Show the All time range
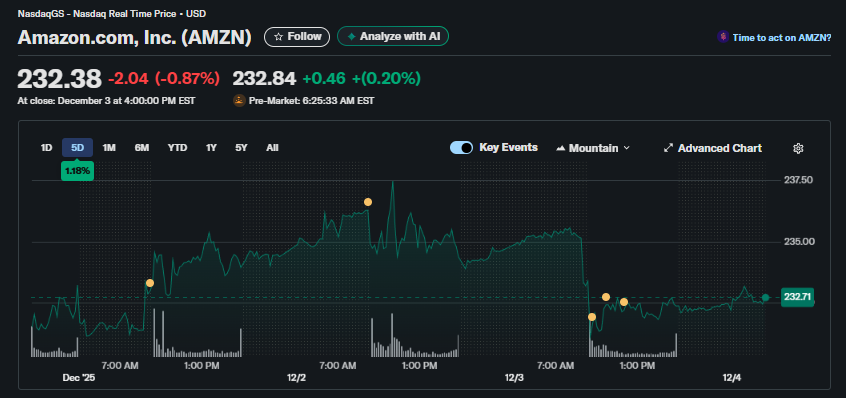Screen dimensions: 846x398 [272, 148]
